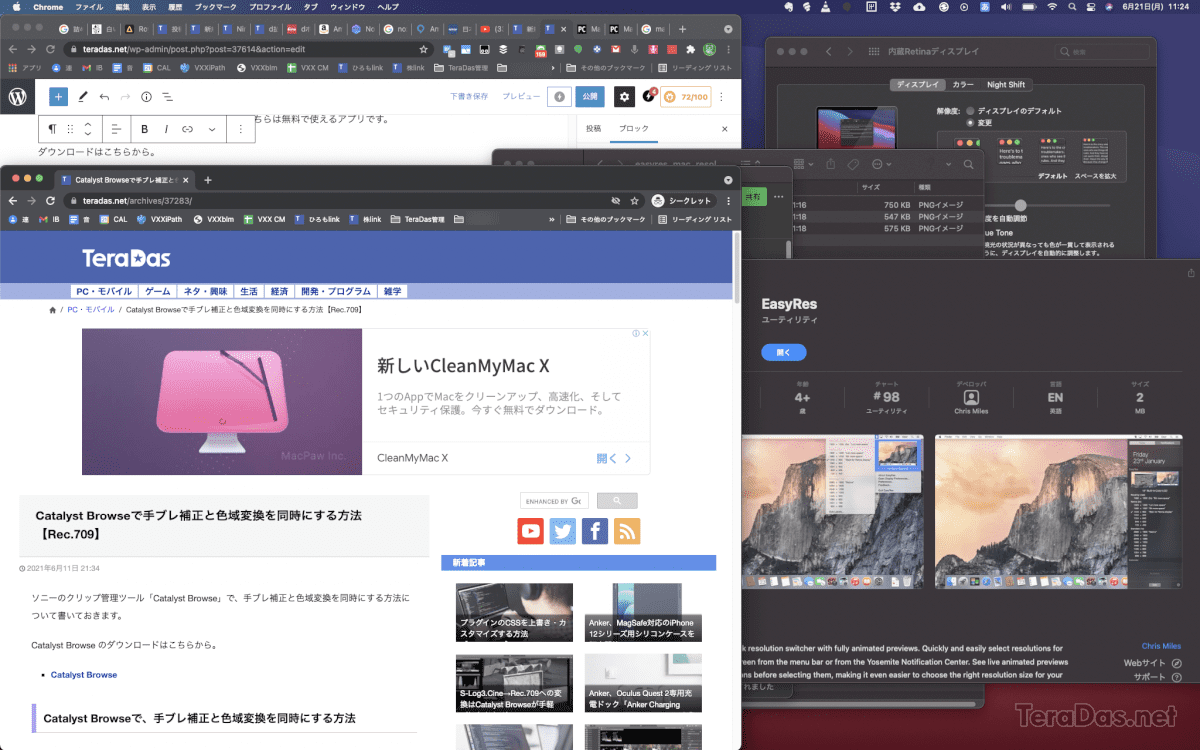This screenshot has height=750, width=1200.
Task: Click the Finder tags icon in toolbar
Action: [853, 164]
